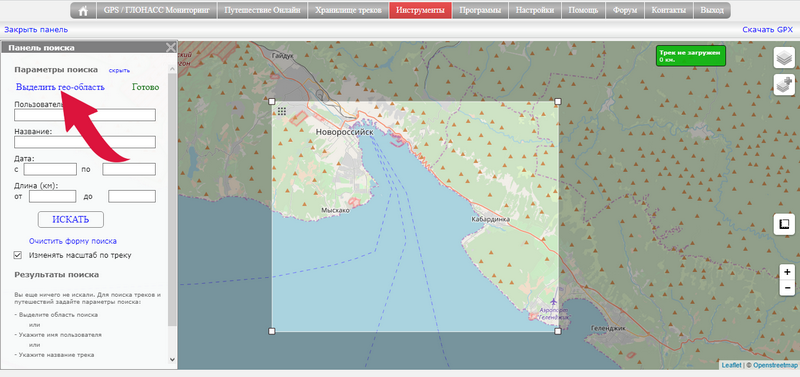Zoom out the map with minus button
The height and width of the screenshot is (377, 800).
pyautogui.click(x=787, y=288)
